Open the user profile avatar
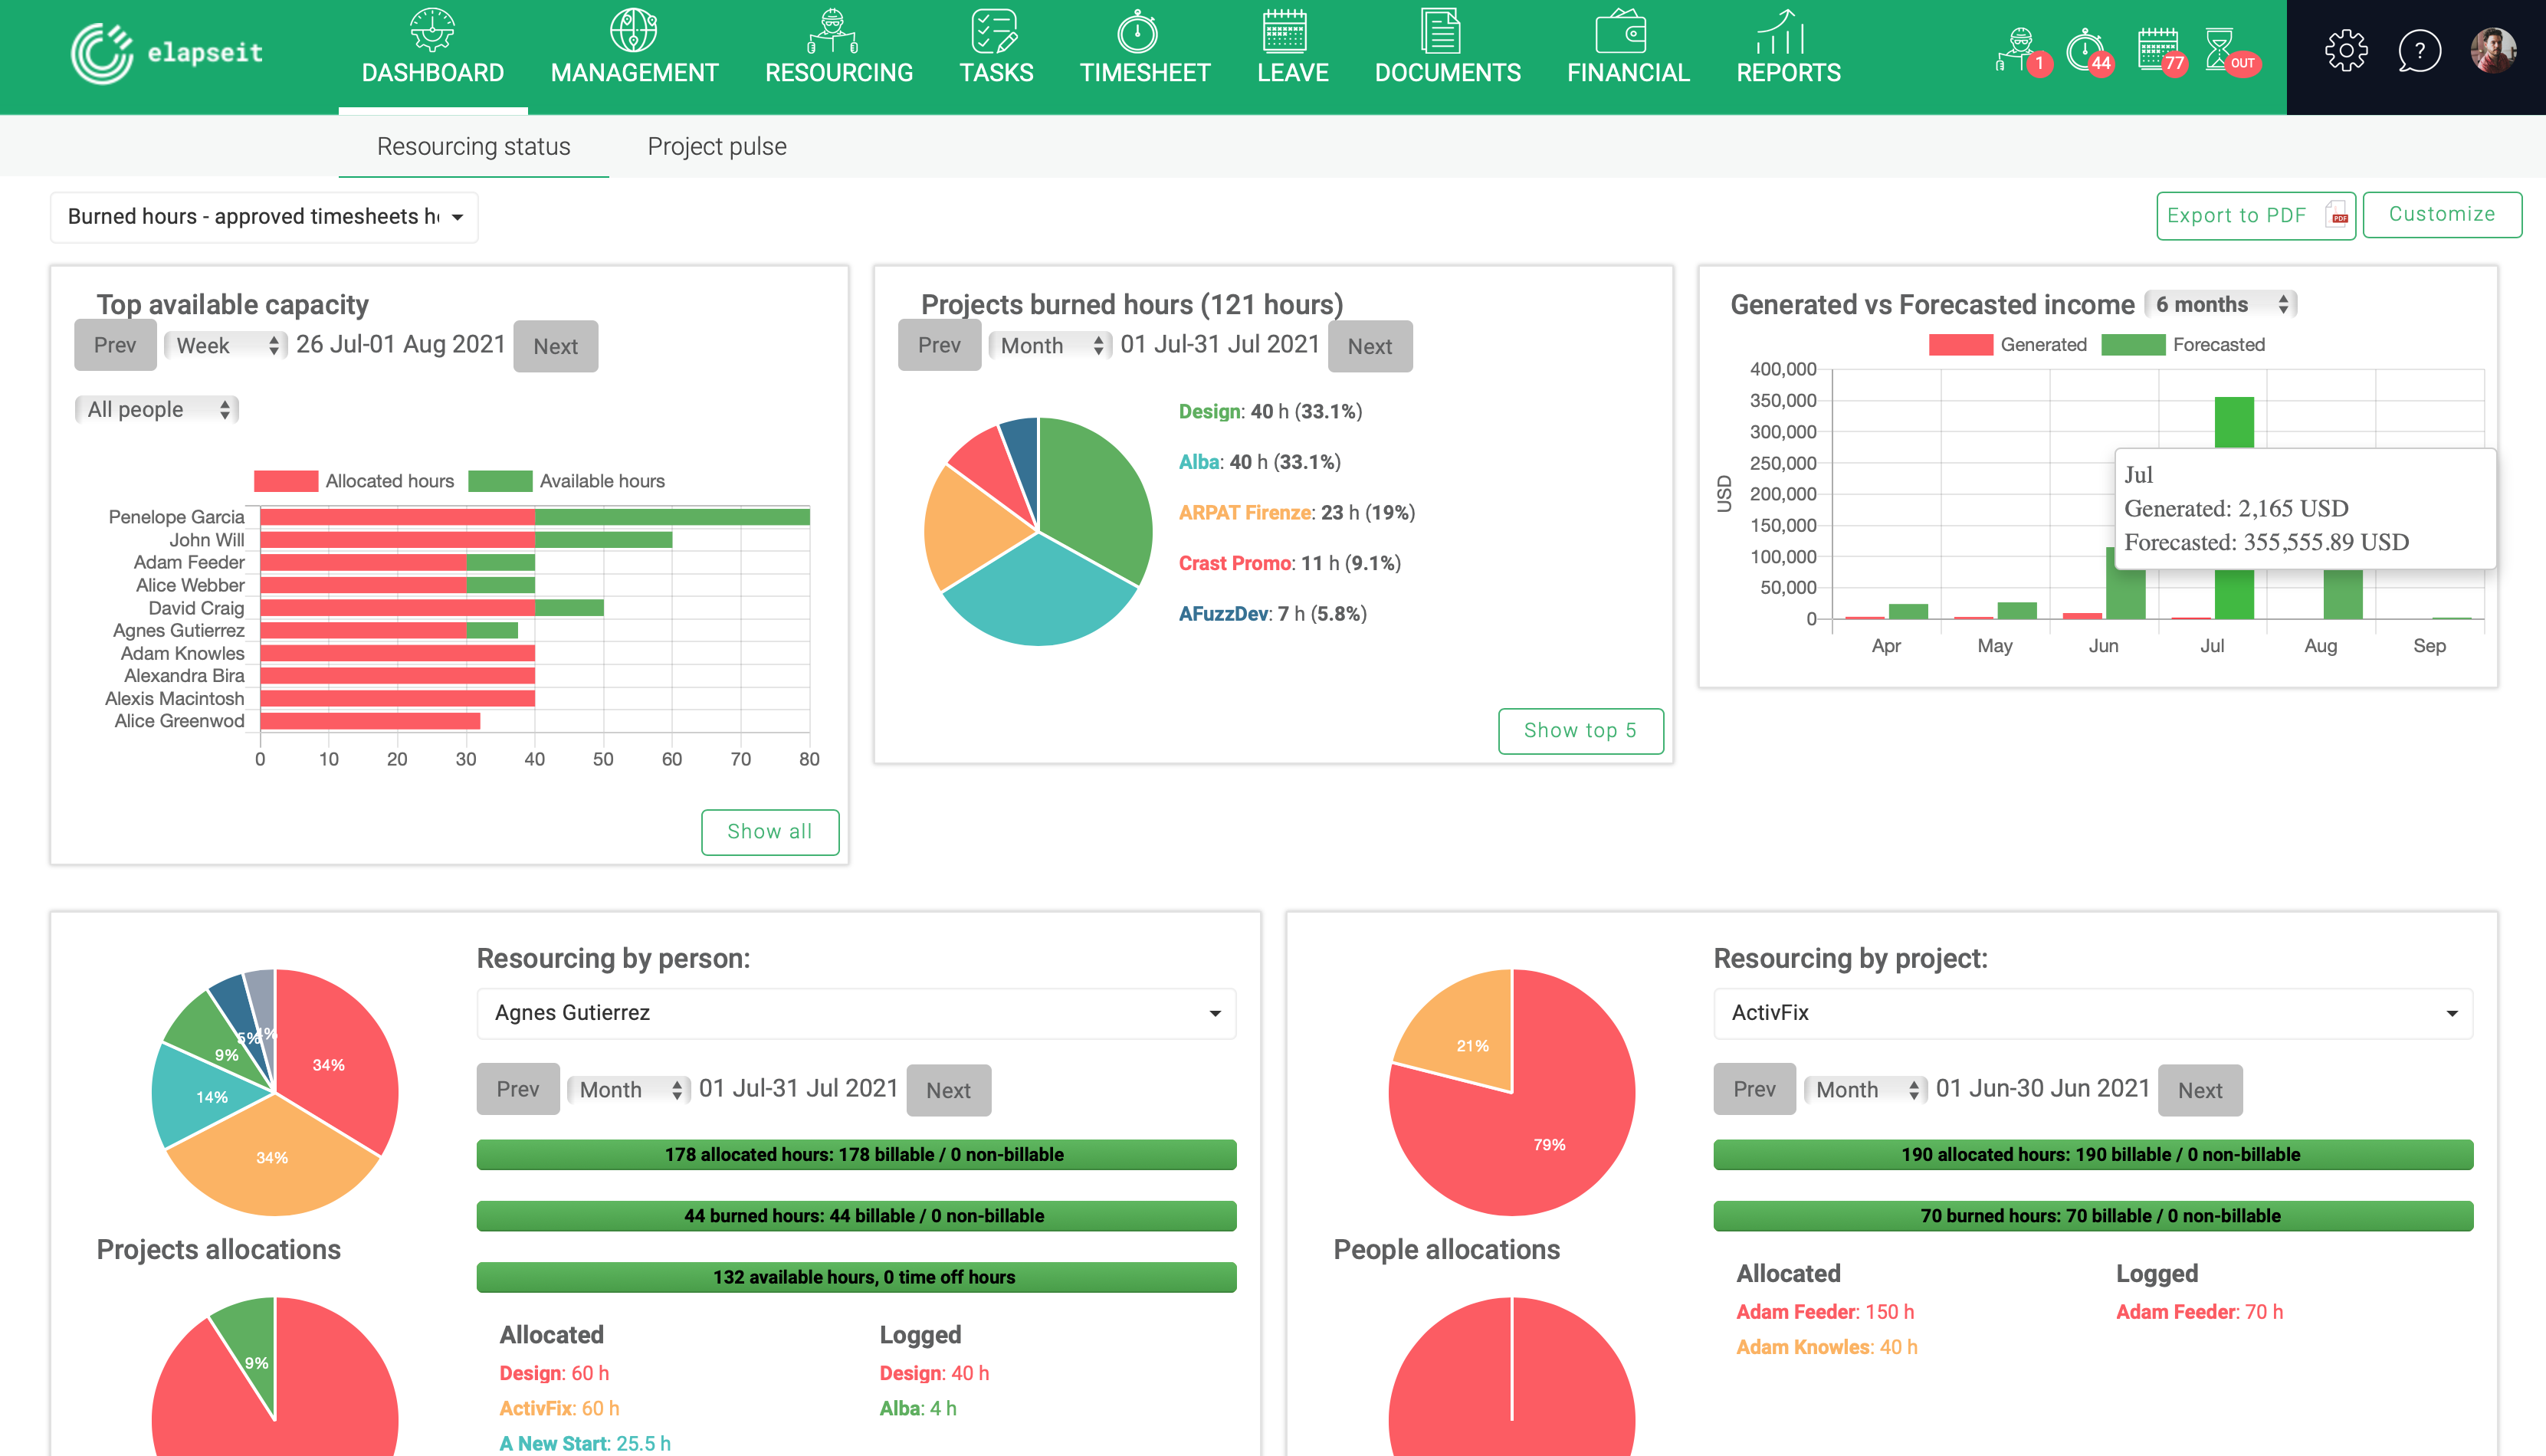Viewport: 2546px width, 1456px height. (x=2493, y=51)
